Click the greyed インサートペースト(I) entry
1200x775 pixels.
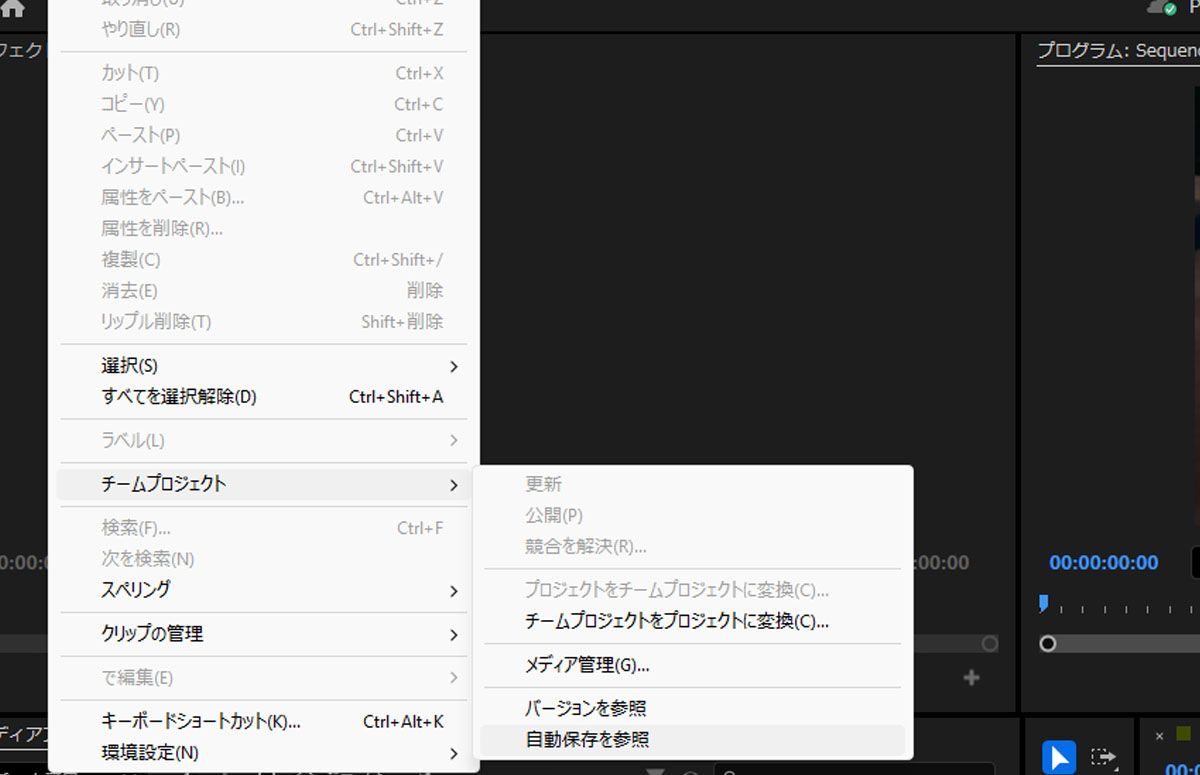(264, 167)
